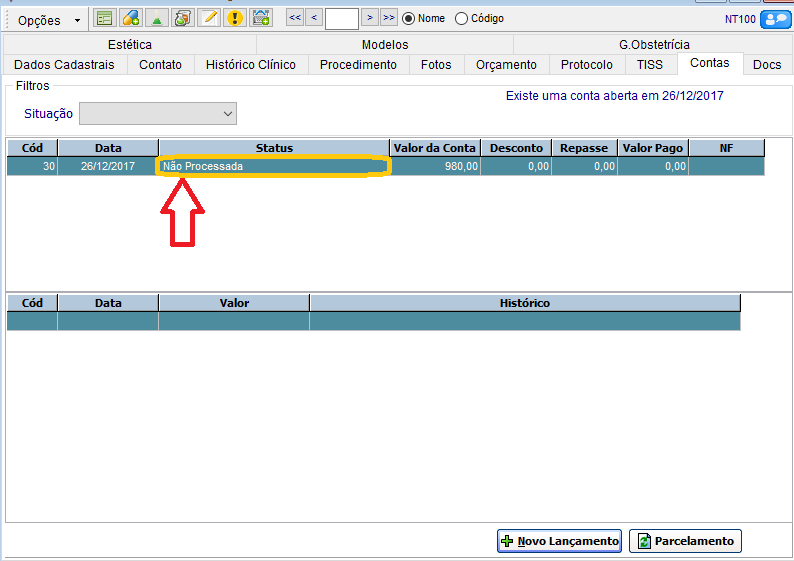
Task: Click the pencil notes toolbar icon
Action: click(x=208, y=18)
